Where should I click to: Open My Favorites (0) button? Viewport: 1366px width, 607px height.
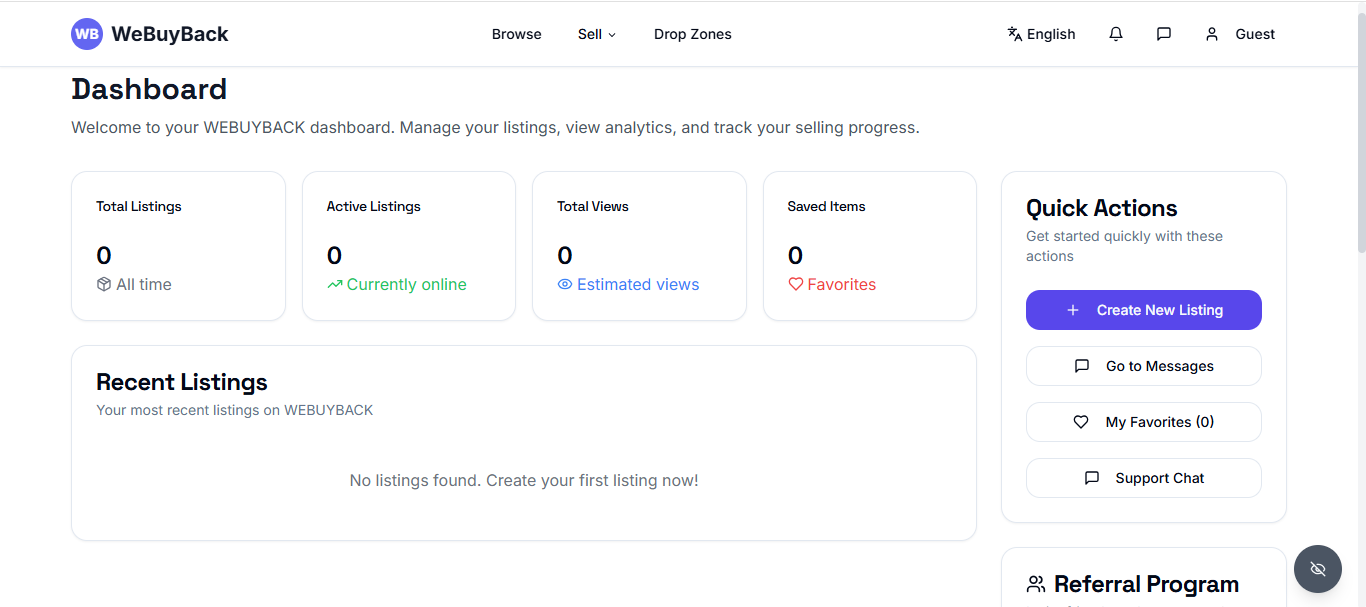tap(1144, 422)
